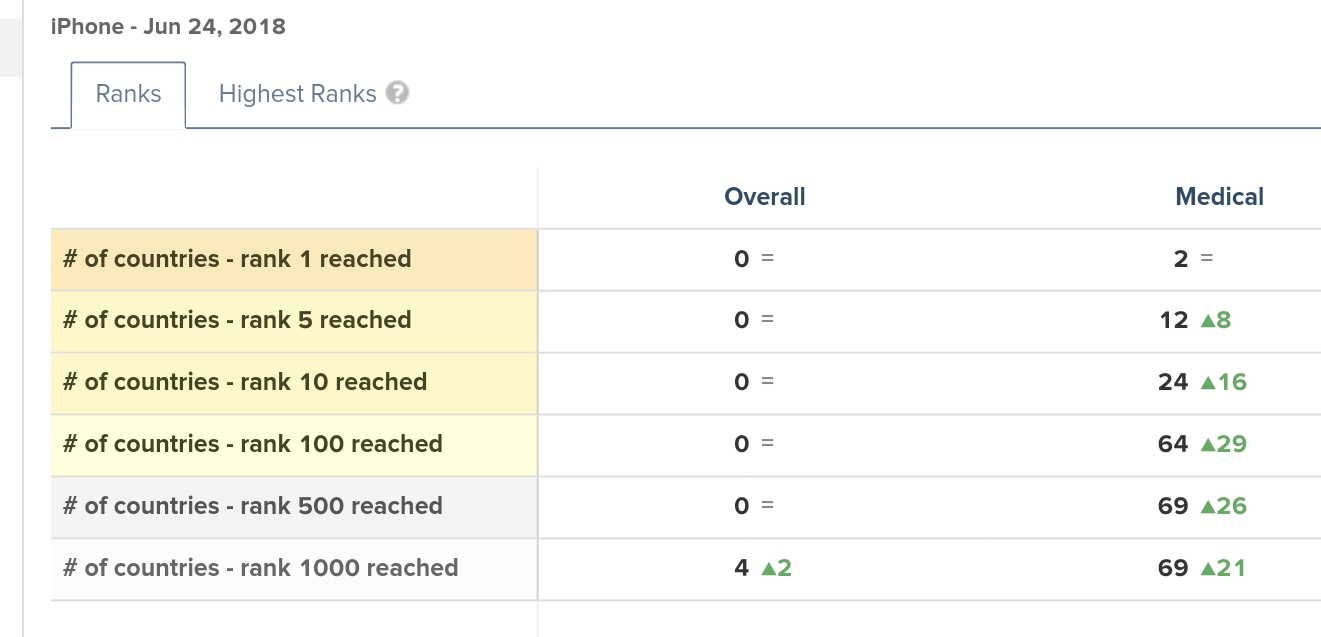This screenshot has height=637, width=1321.
Task: Click green up arrow in Medical rank 10 row
Action: (1207, 383)
